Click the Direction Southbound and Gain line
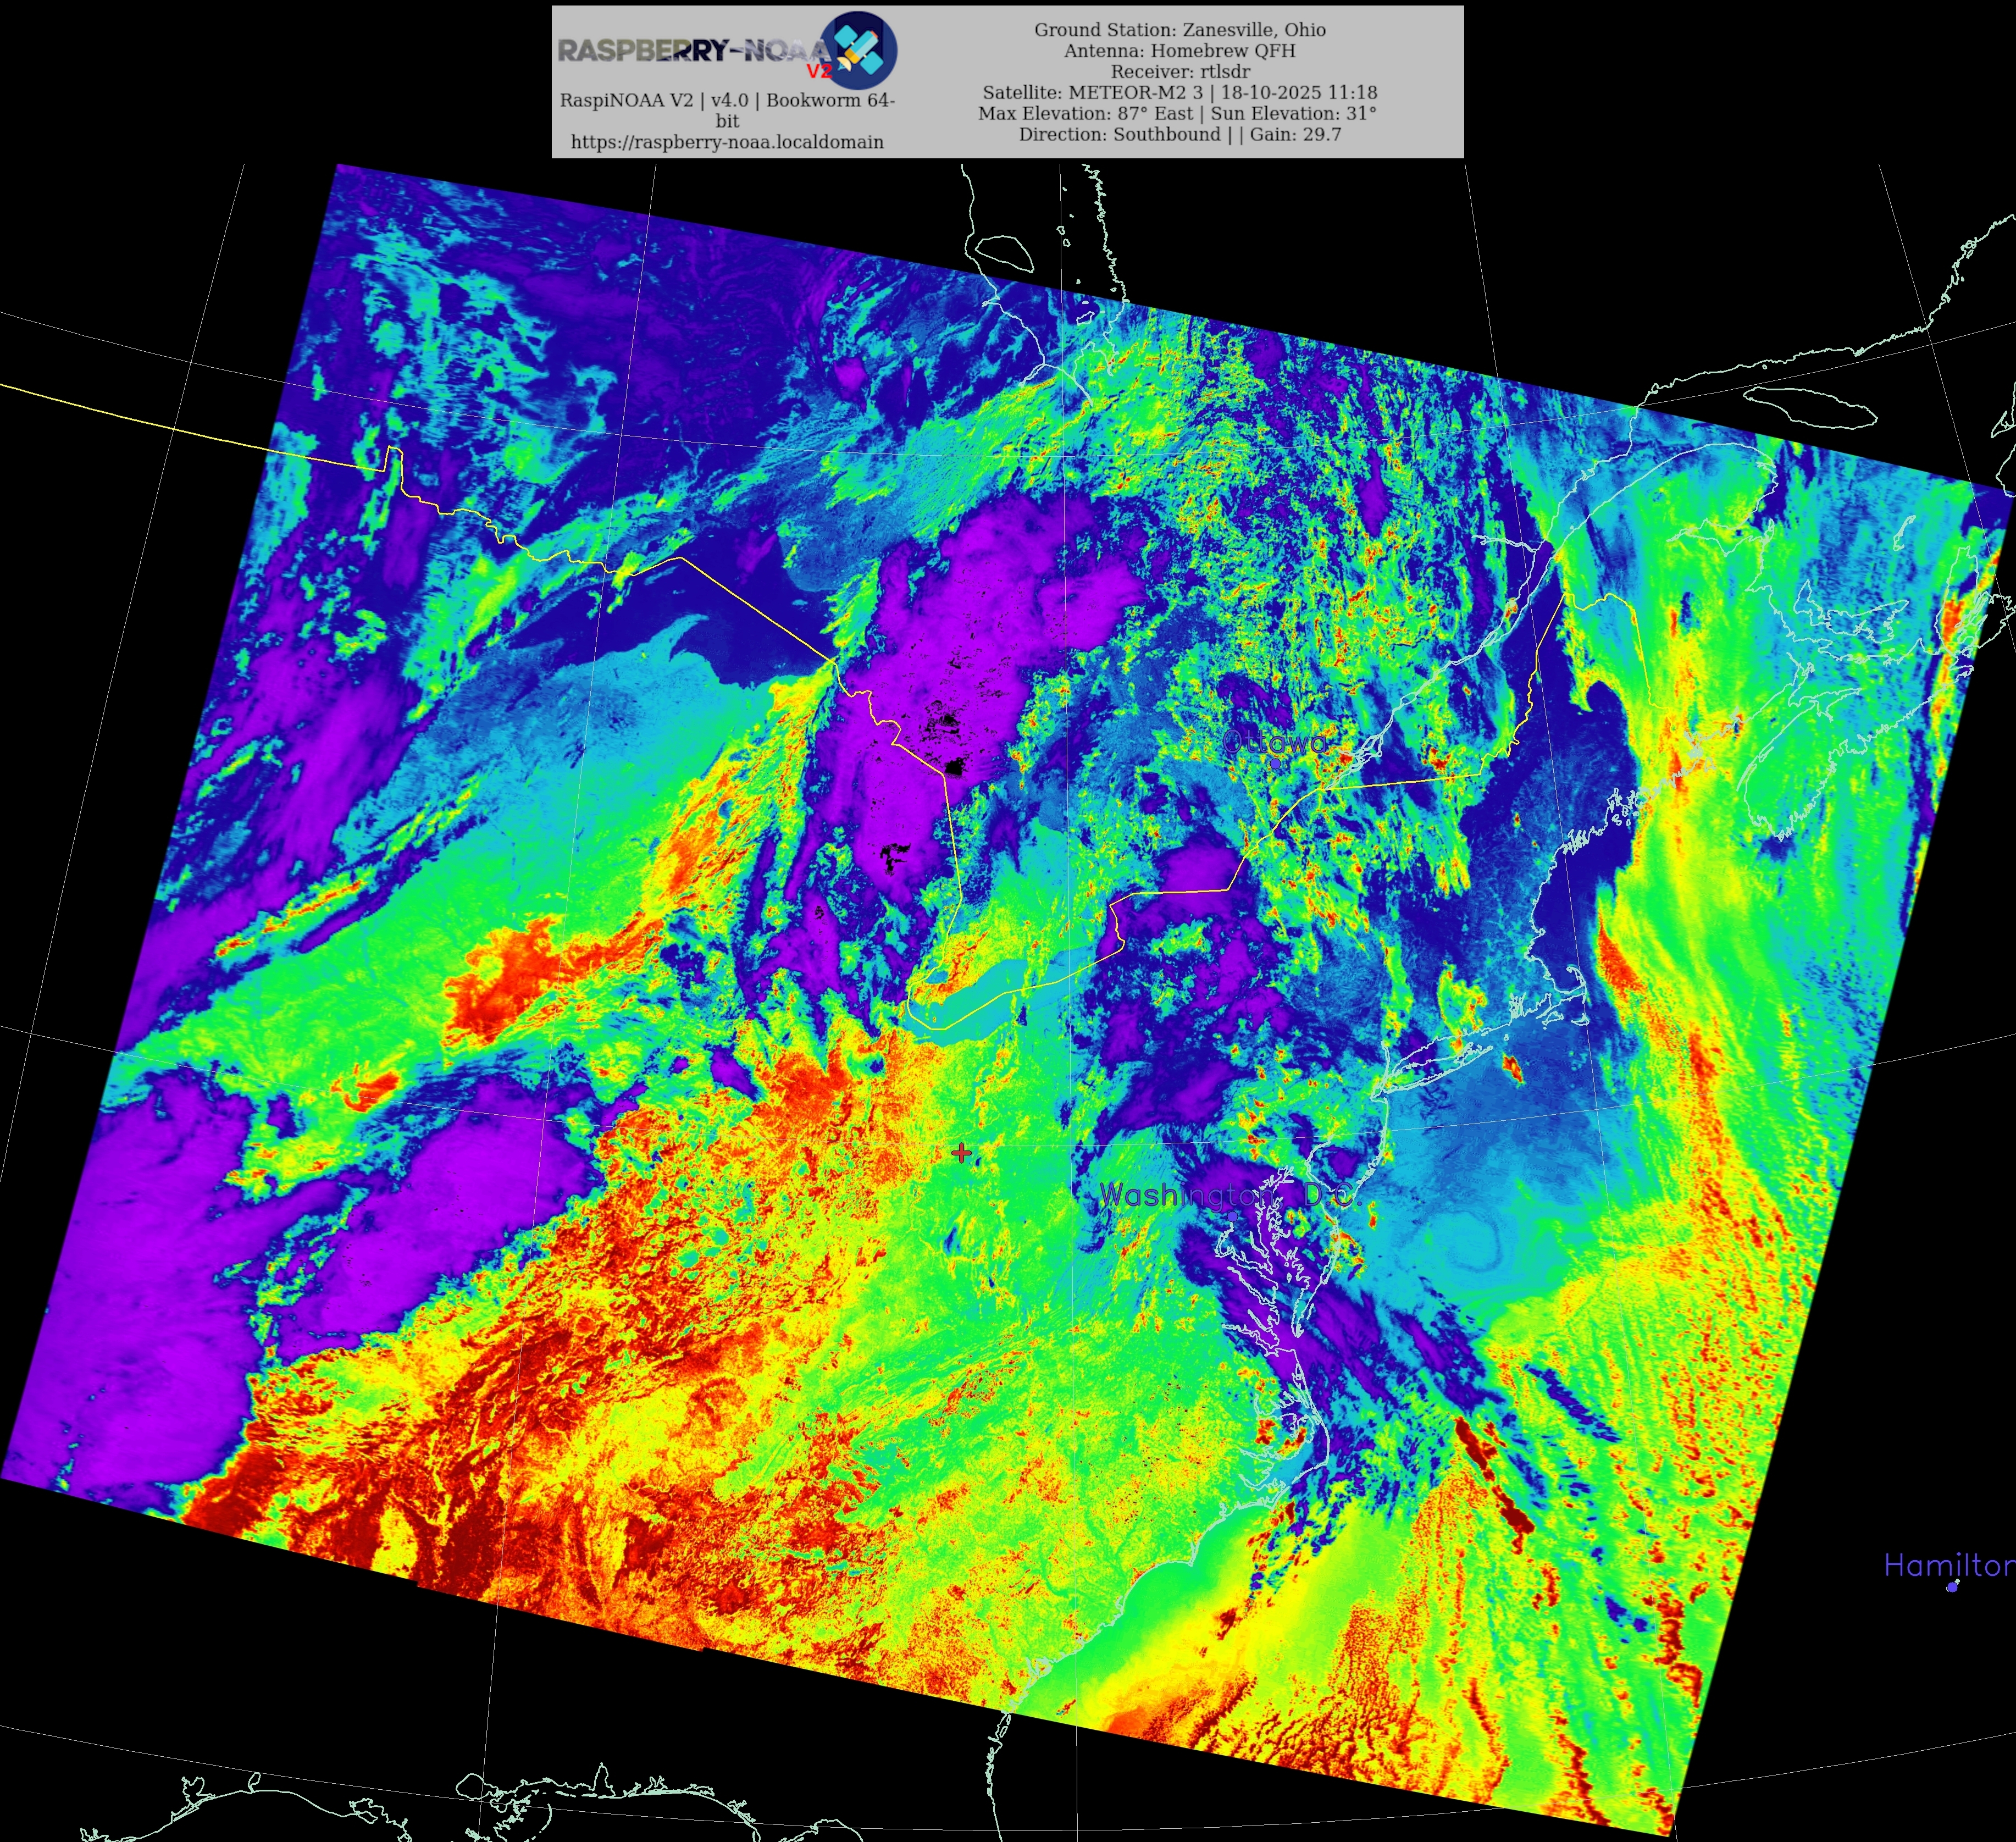Viewport: 2016px width, 1842px height. [1180, 134]
